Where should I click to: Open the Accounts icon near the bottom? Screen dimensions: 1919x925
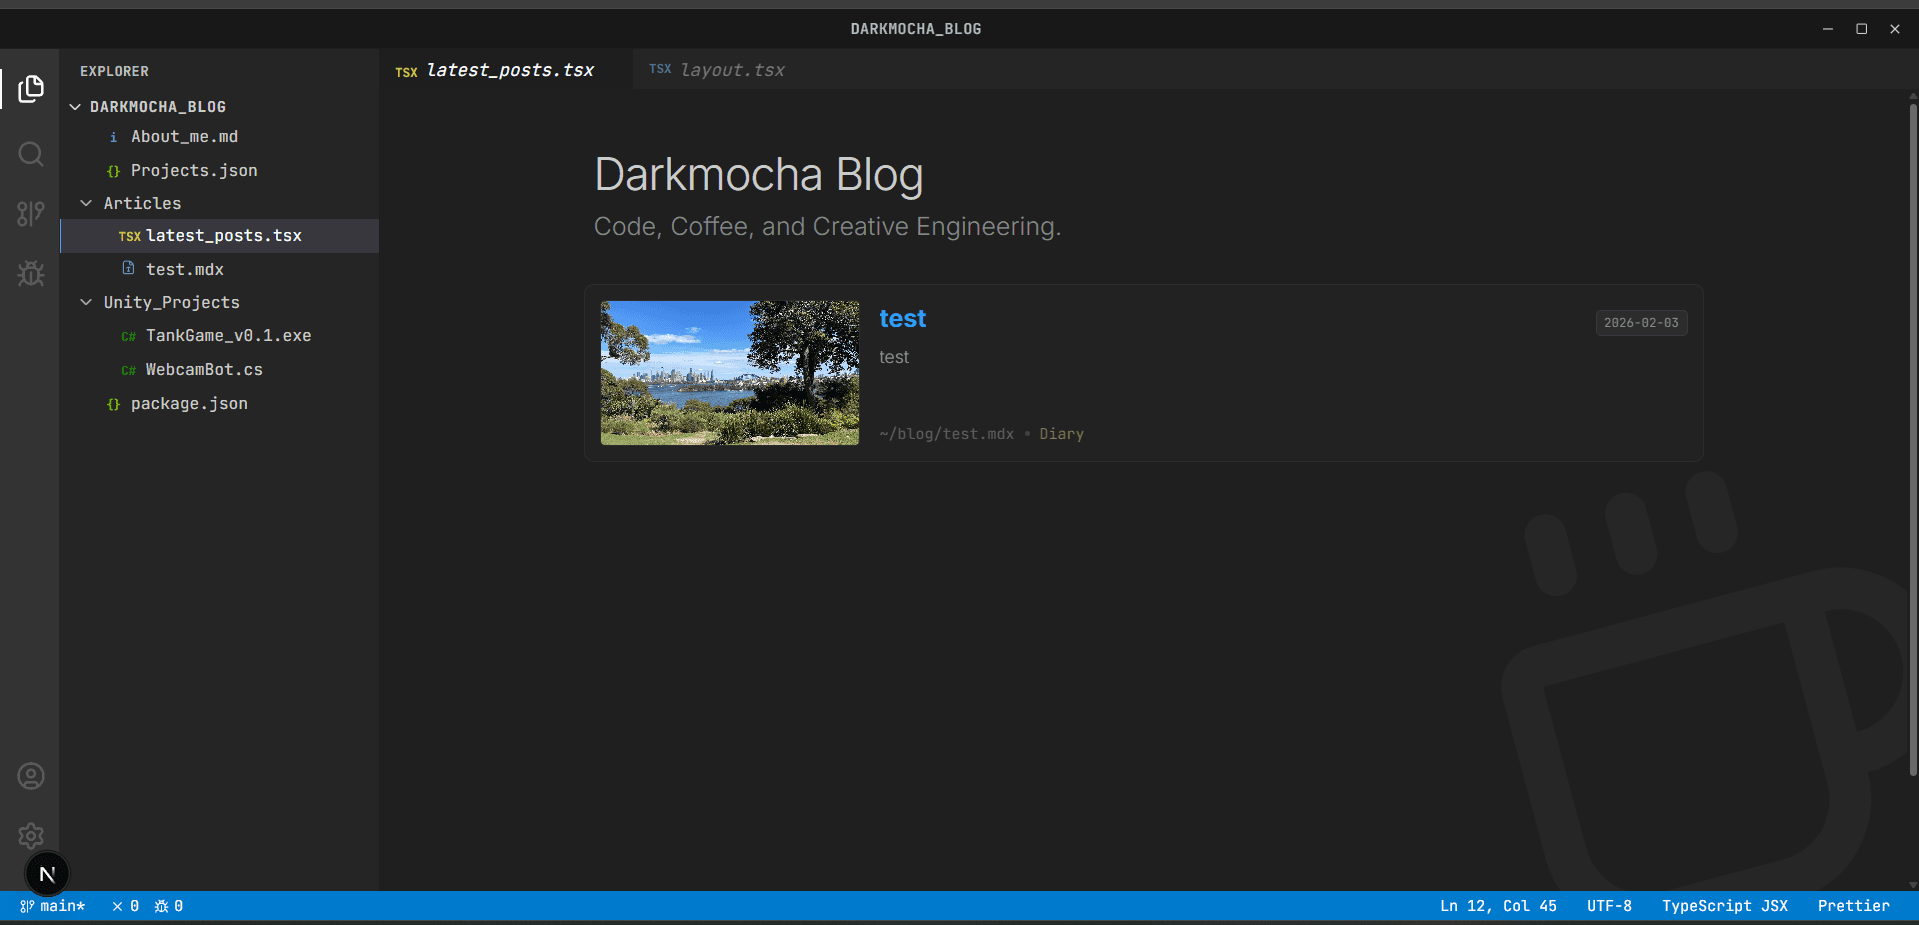pos(31,776)
